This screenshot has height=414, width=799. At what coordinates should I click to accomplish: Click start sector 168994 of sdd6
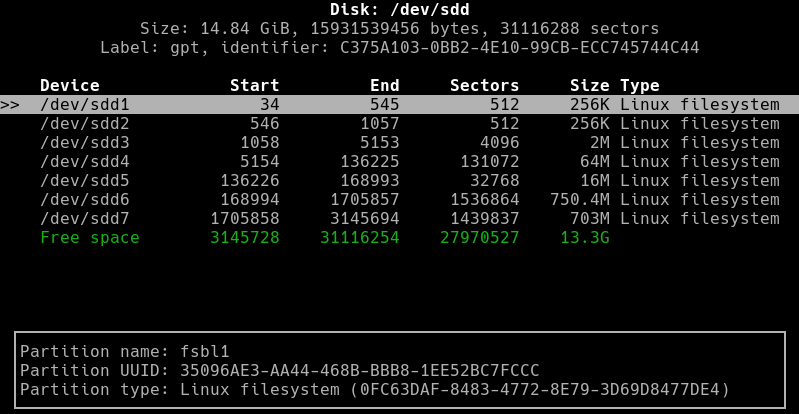pyautogui.click(x=250, y=200)
